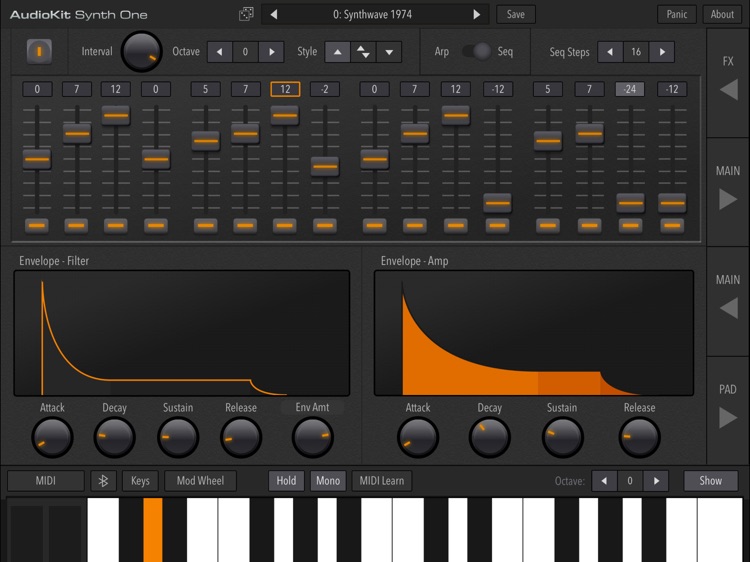Open the About screen
Viewport: 750px width, 562px height.
(722, 14)
